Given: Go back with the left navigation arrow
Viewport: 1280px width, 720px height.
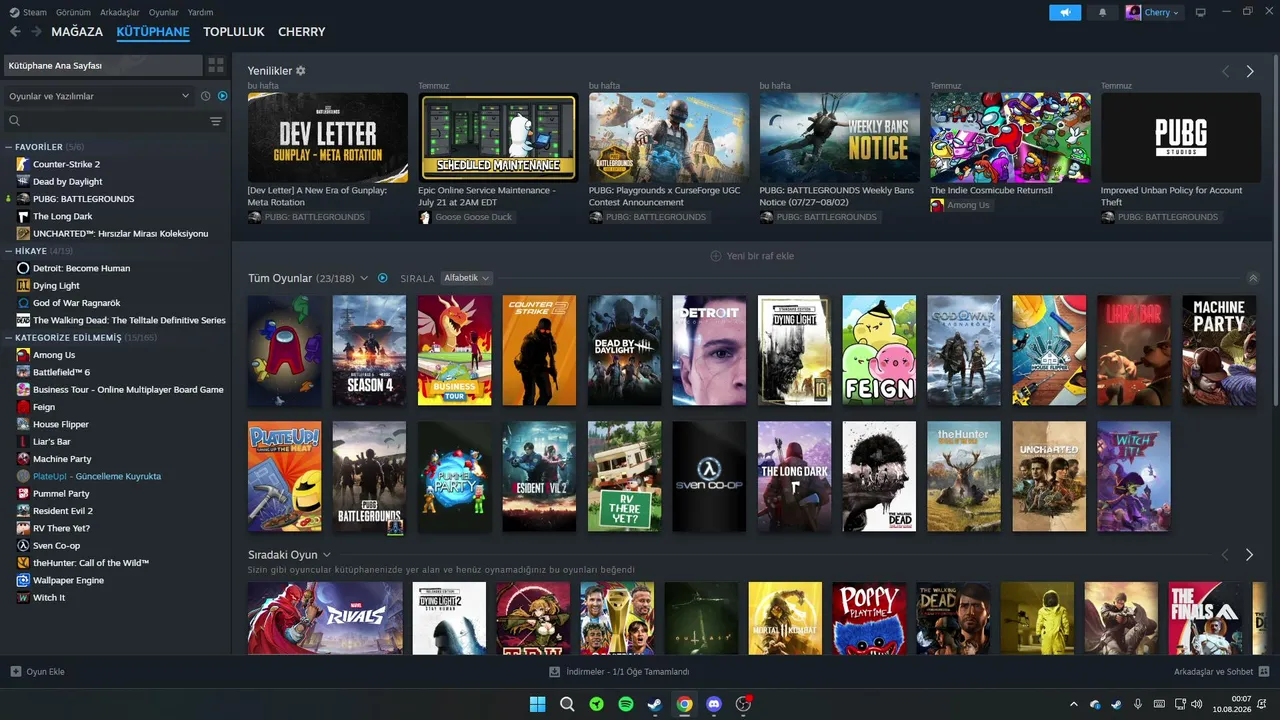Looking at the screenshot, I should 15,32.
